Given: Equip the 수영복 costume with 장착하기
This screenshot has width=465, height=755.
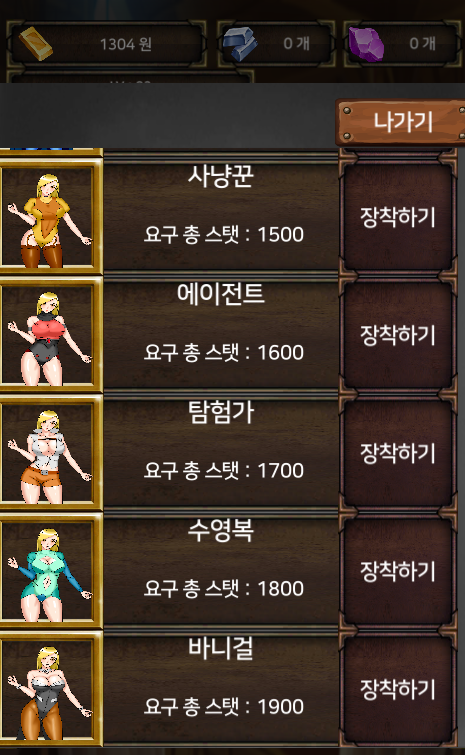Looking at the screenshot, I should [398, 571].
